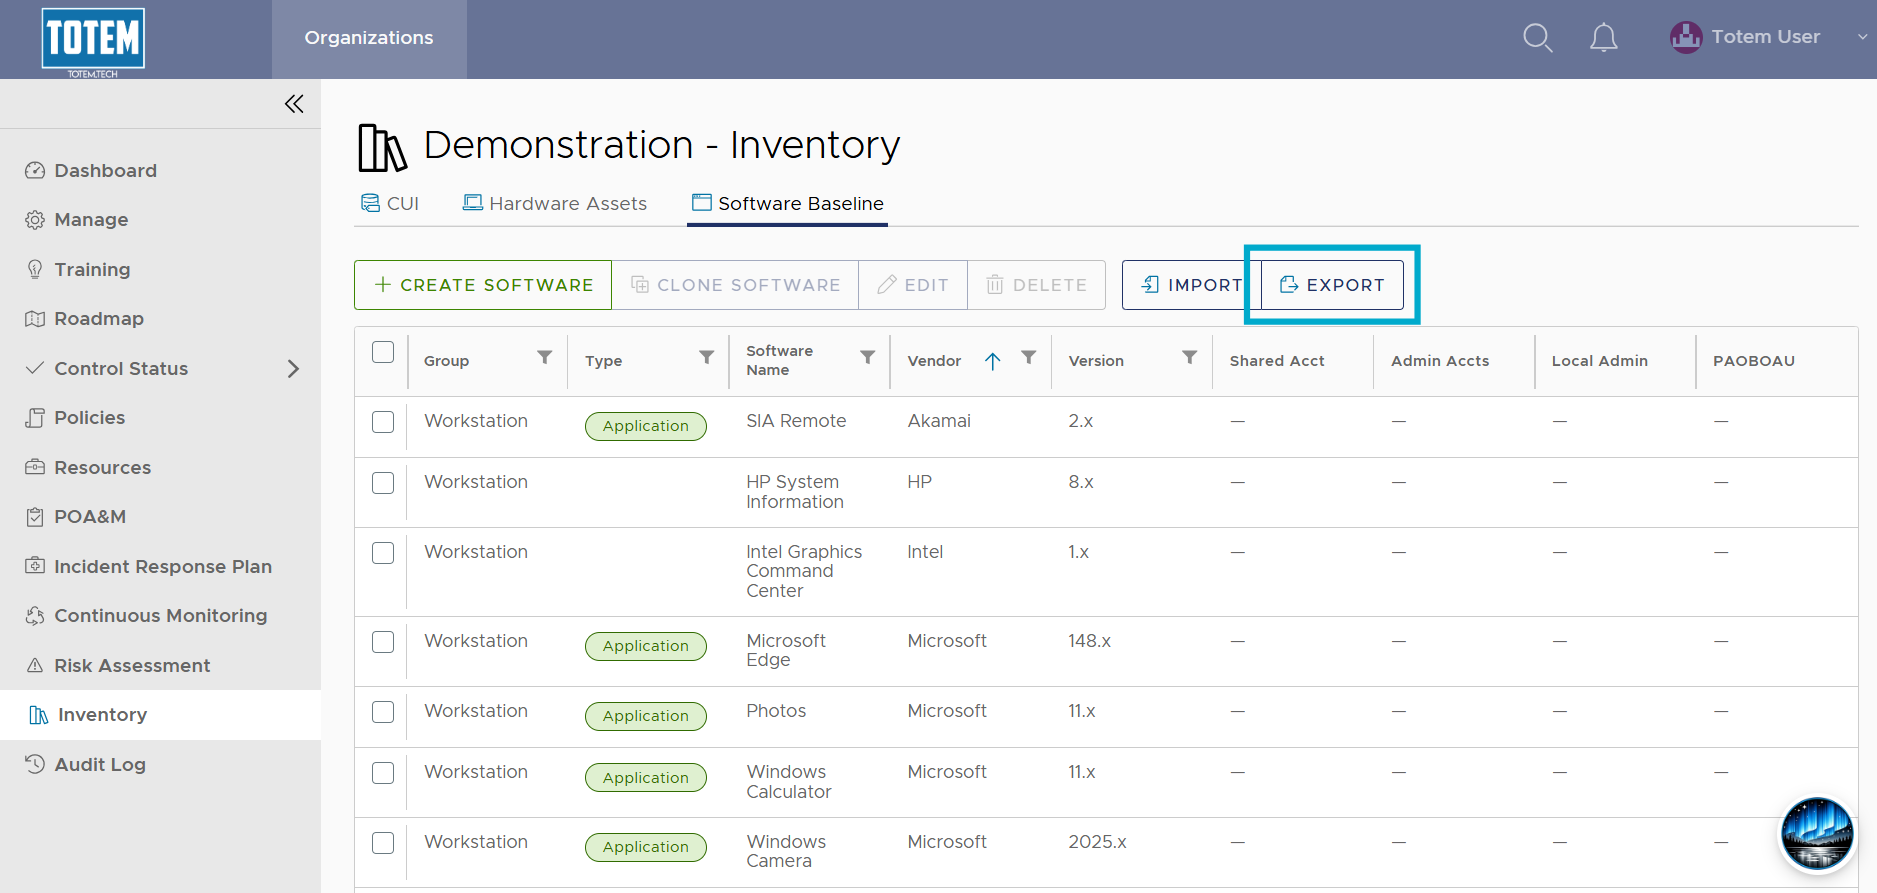Click the Audit Log history icon
The height and width of the screenshot is (893, 1877).
(x=35, y=764)
